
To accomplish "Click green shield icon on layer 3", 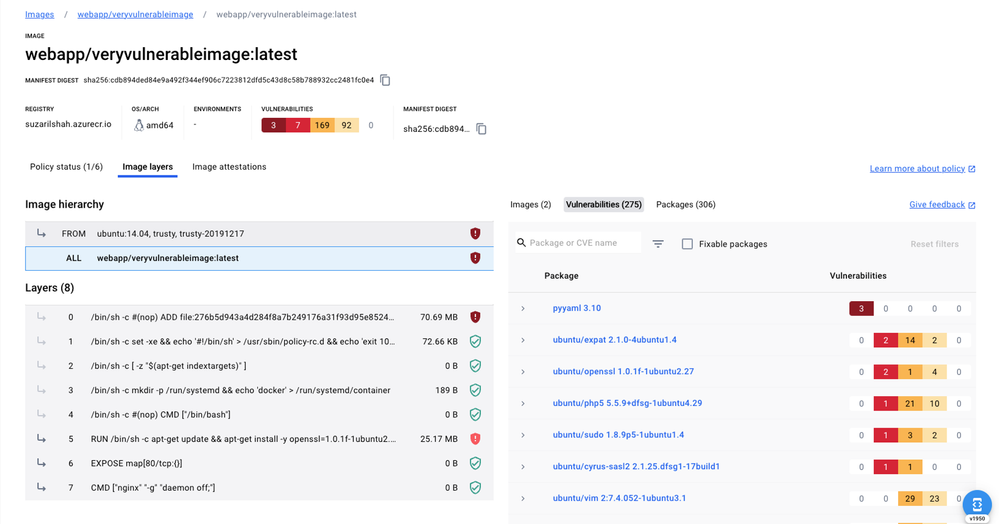I will tap(475, 390).
